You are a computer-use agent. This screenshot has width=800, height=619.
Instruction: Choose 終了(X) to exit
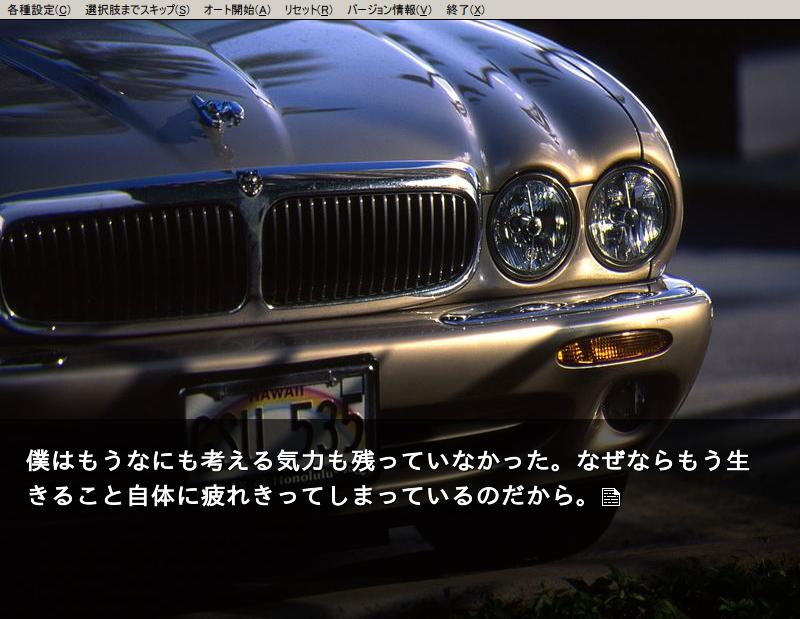click(x=465, y=10)
